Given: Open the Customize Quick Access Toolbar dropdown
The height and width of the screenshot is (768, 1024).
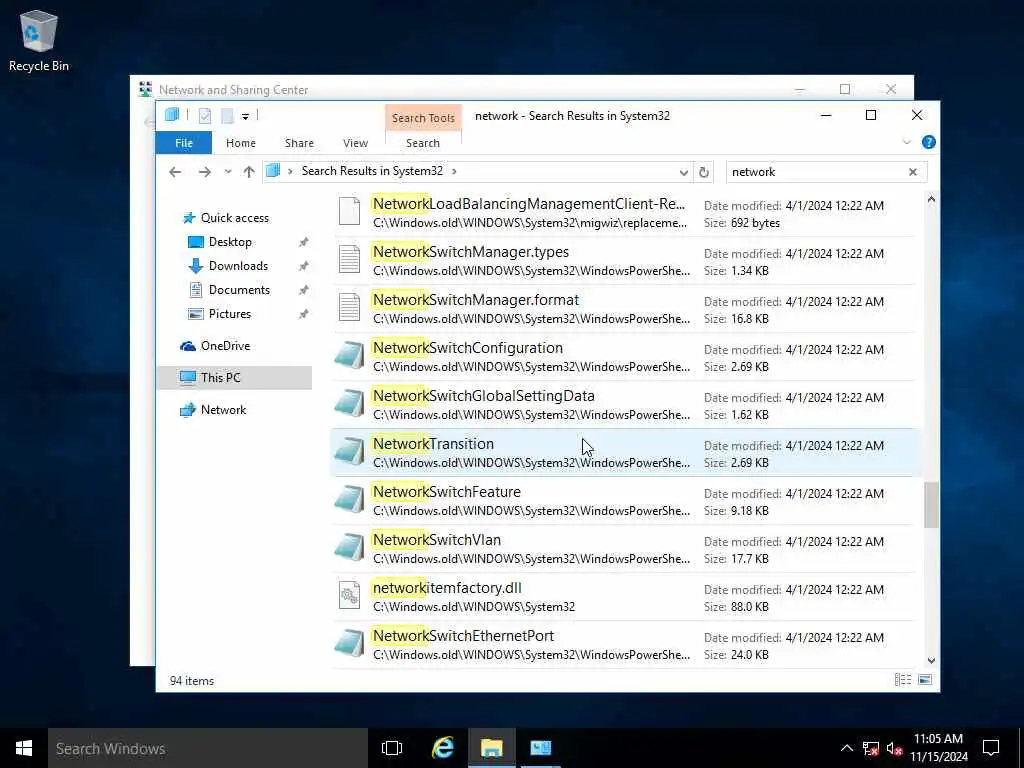Looking at the screenshot, I should pos(245,116).
